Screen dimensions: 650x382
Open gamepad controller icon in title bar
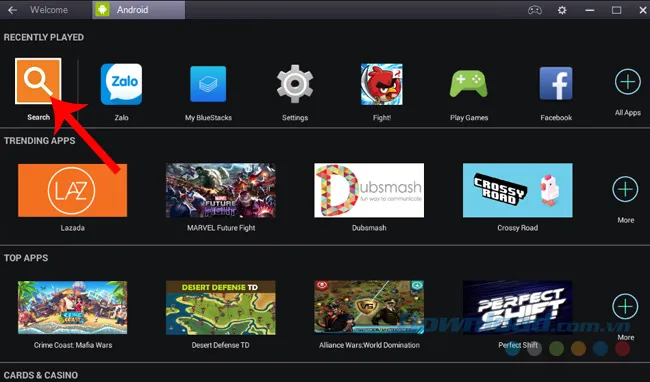pyautogui.click(x=535, y=10)
